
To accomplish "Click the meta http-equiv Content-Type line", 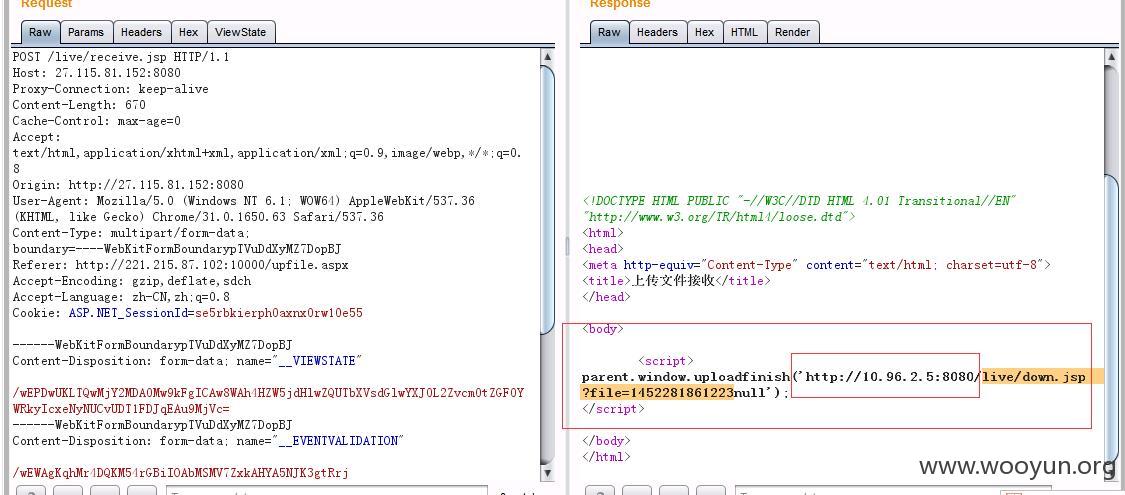I will [x=816, y=265].
